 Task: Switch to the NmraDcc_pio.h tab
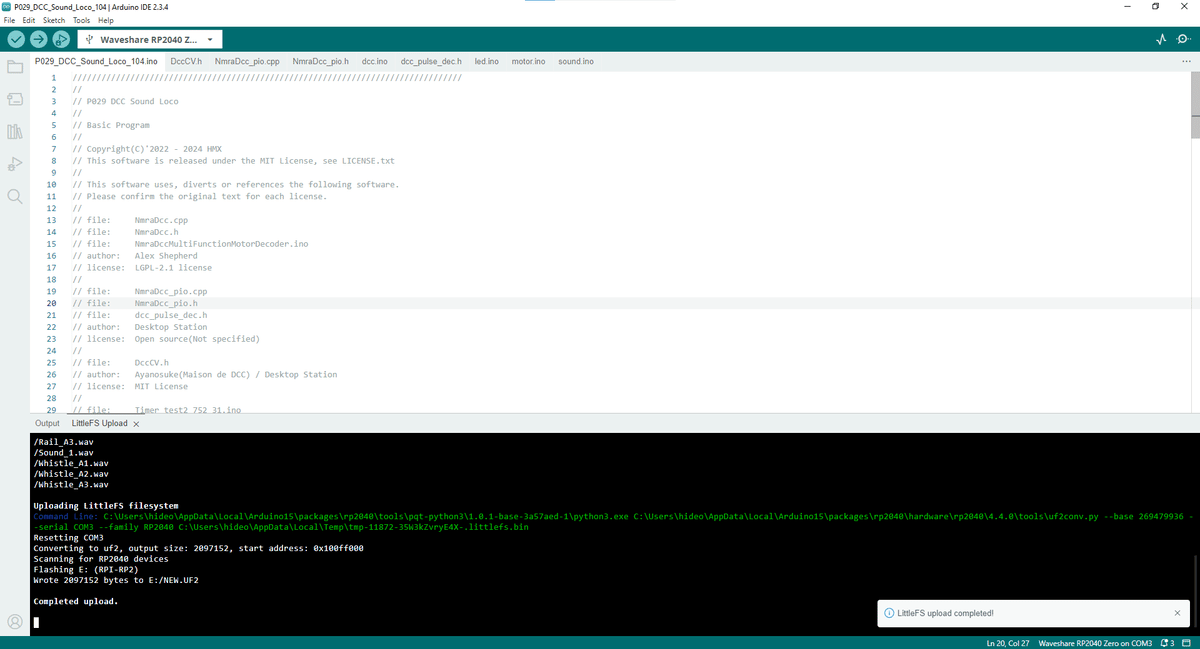pyautogui.click(x=320, y=62)
